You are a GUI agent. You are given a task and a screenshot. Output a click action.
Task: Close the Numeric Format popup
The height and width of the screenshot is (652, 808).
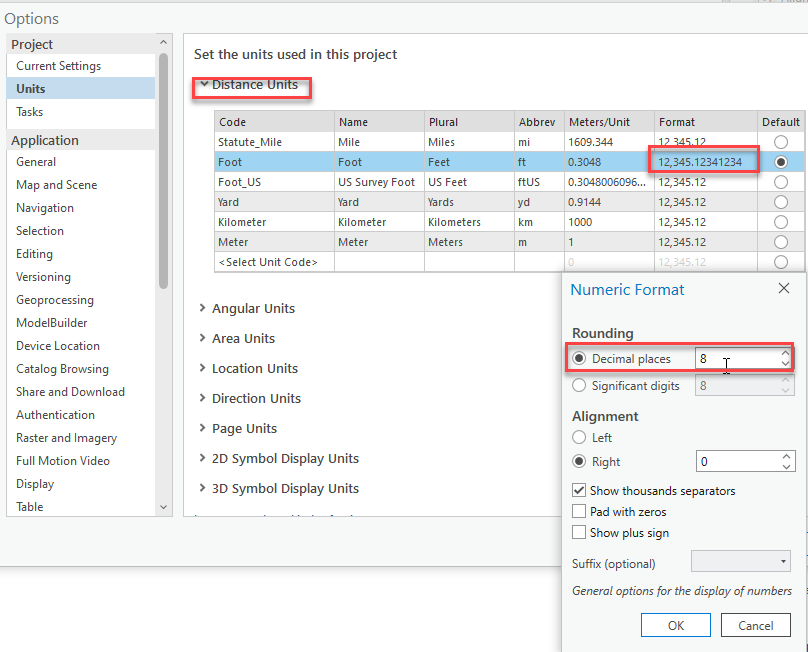(783, 289)
